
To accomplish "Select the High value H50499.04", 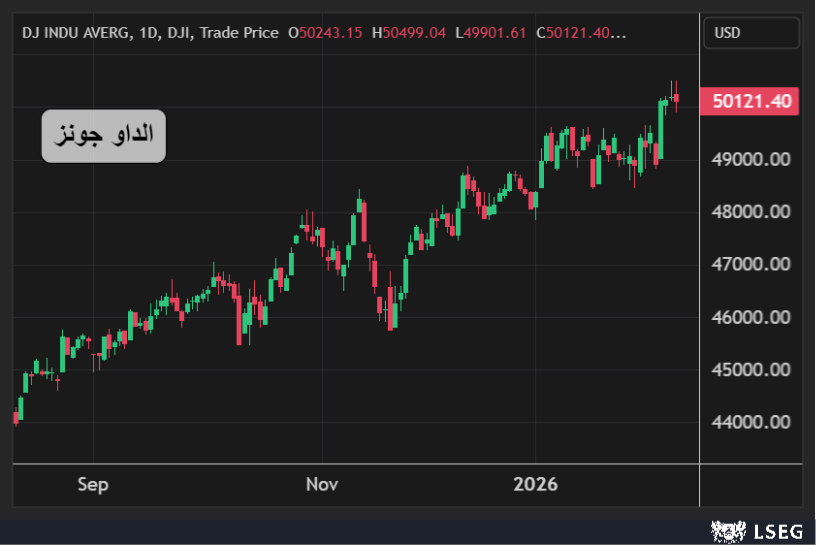I will pyautogui.click(x=408, y=33).
